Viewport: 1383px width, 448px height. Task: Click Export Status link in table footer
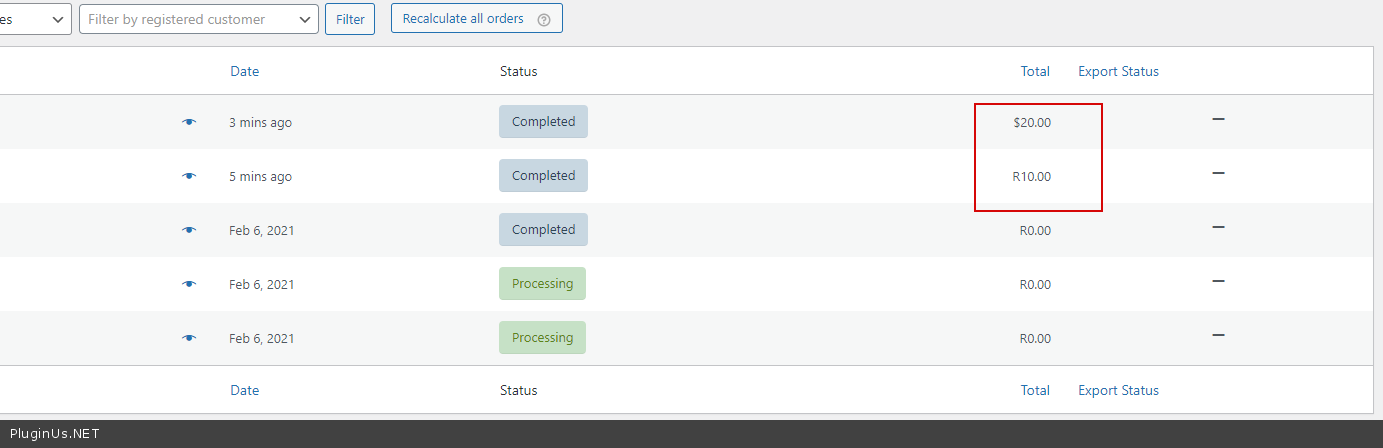(x=1118, y=390)
